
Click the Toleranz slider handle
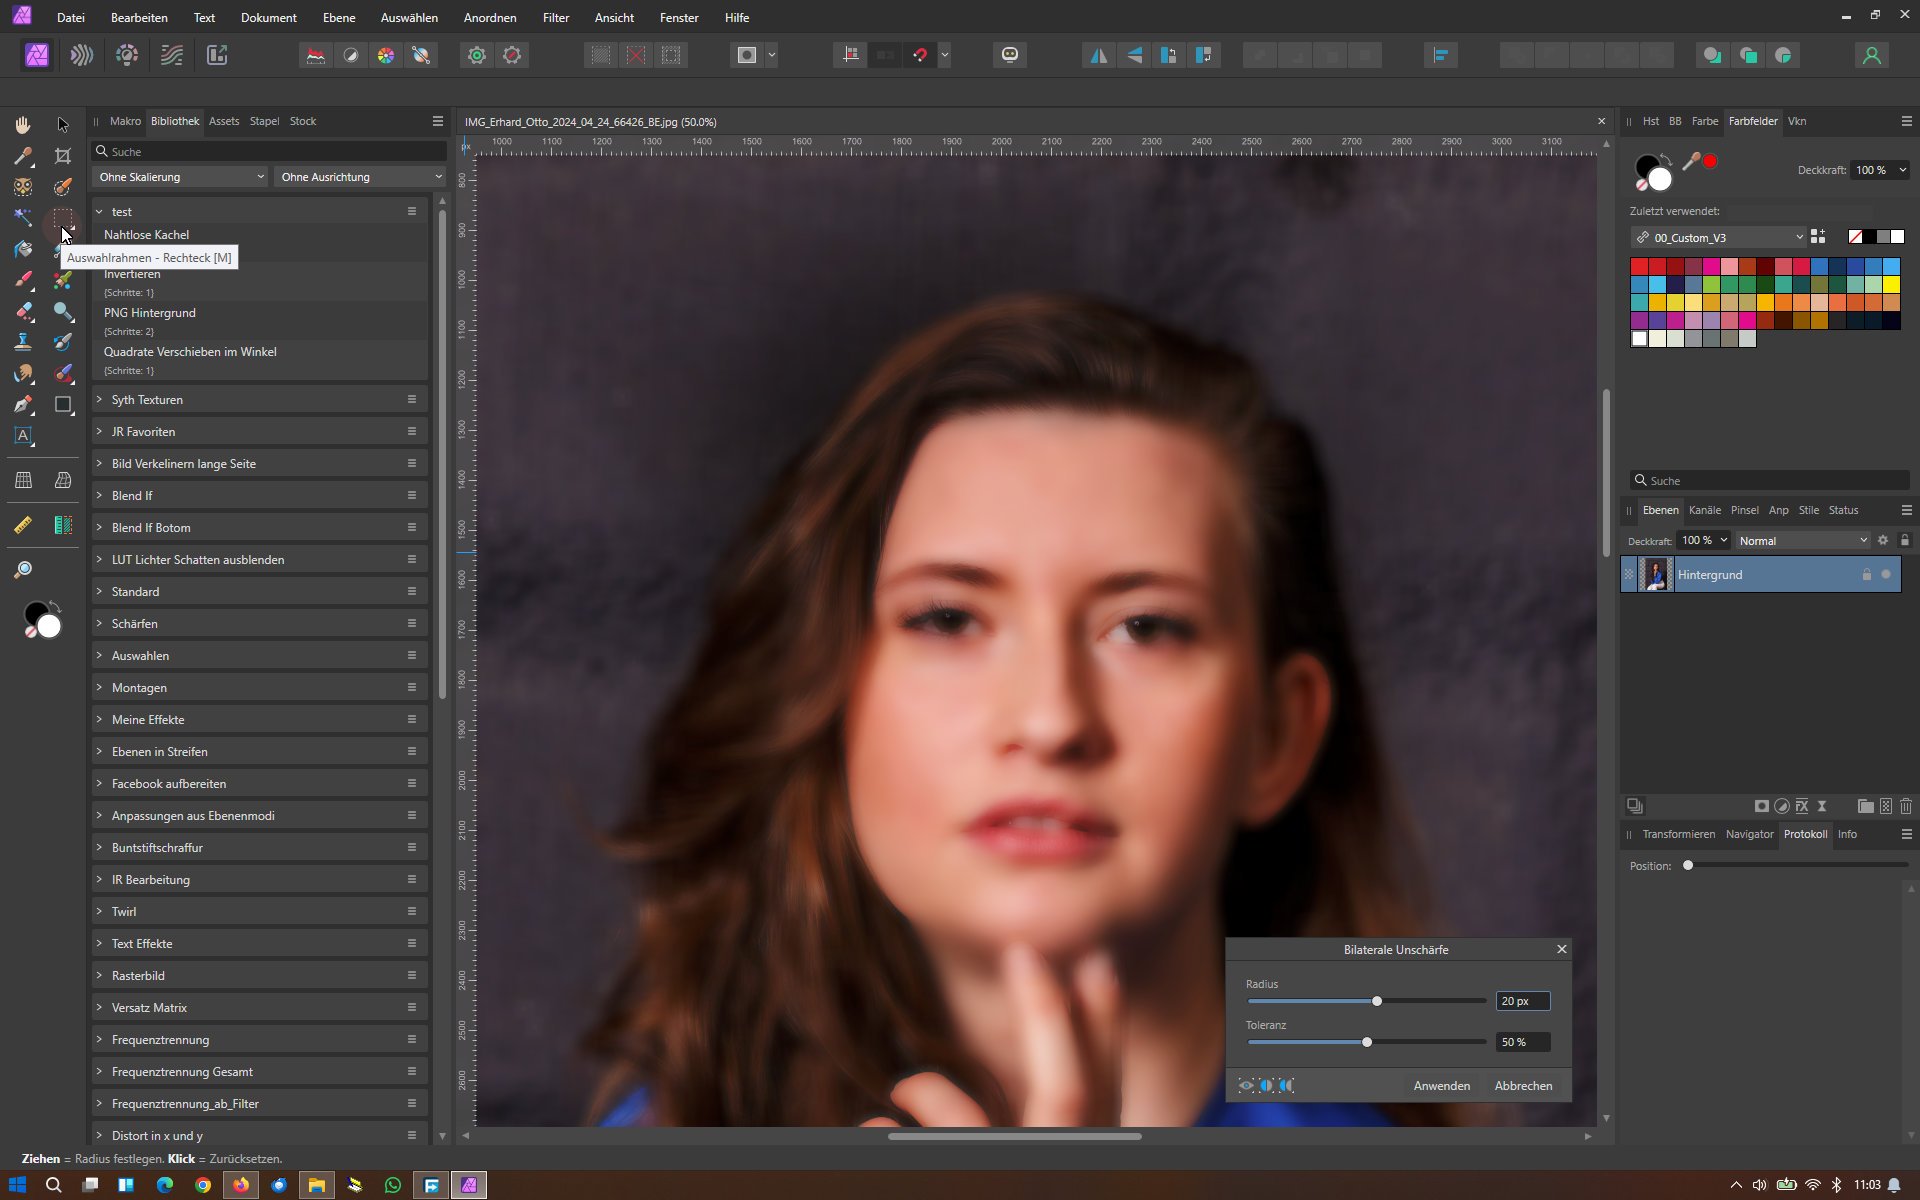tap(1366, 1042)
